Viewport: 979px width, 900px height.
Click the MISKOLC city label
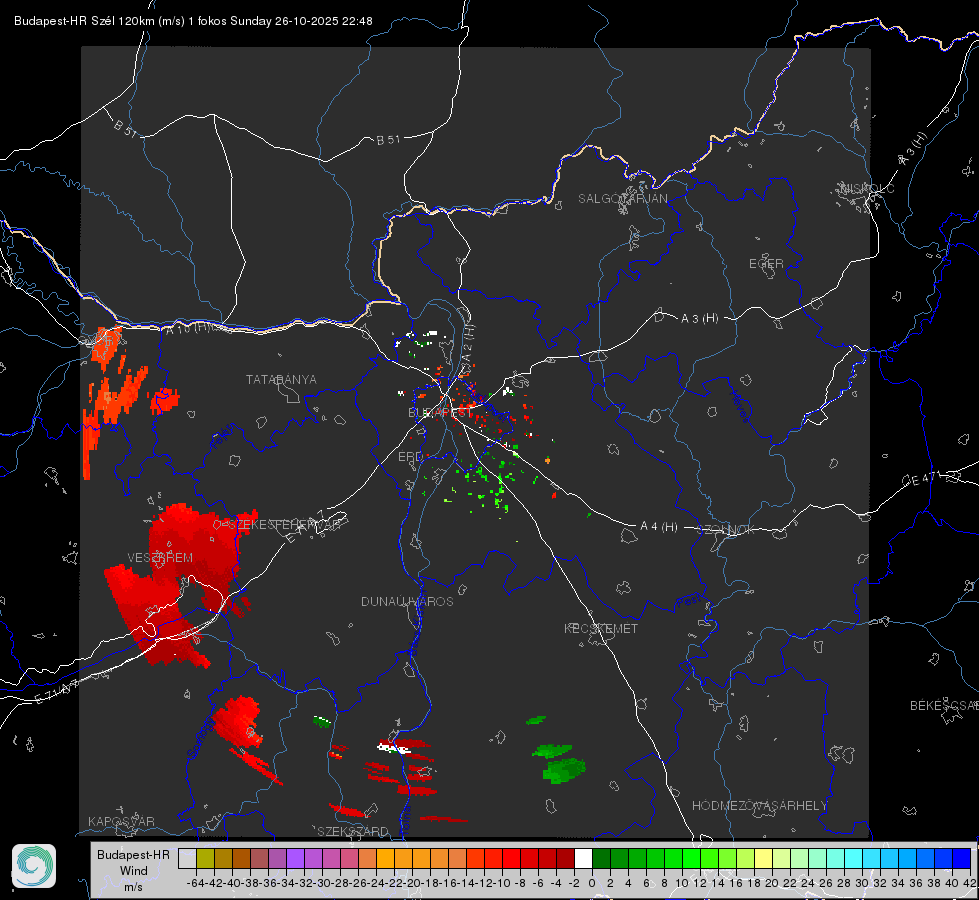[866, 188]
